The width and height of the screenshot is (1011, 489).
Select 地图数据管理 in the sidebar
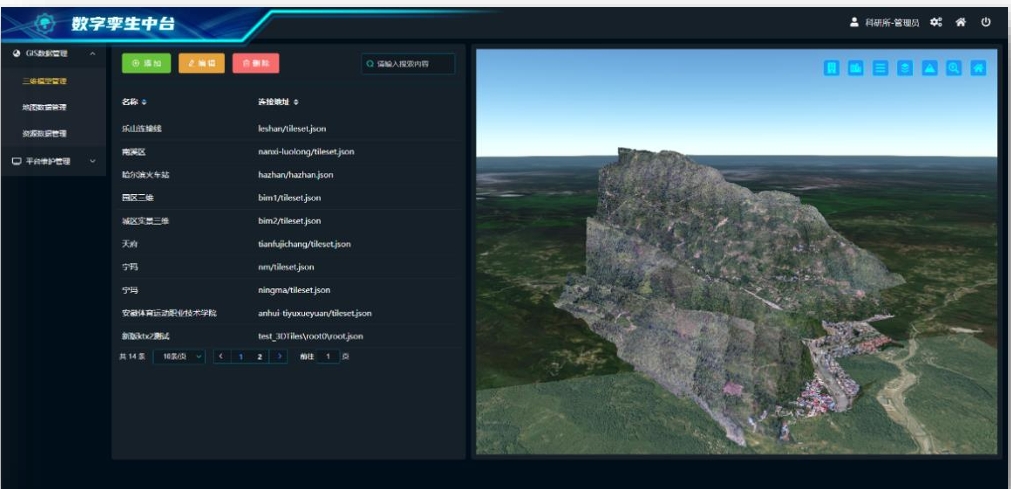[45, 107]
